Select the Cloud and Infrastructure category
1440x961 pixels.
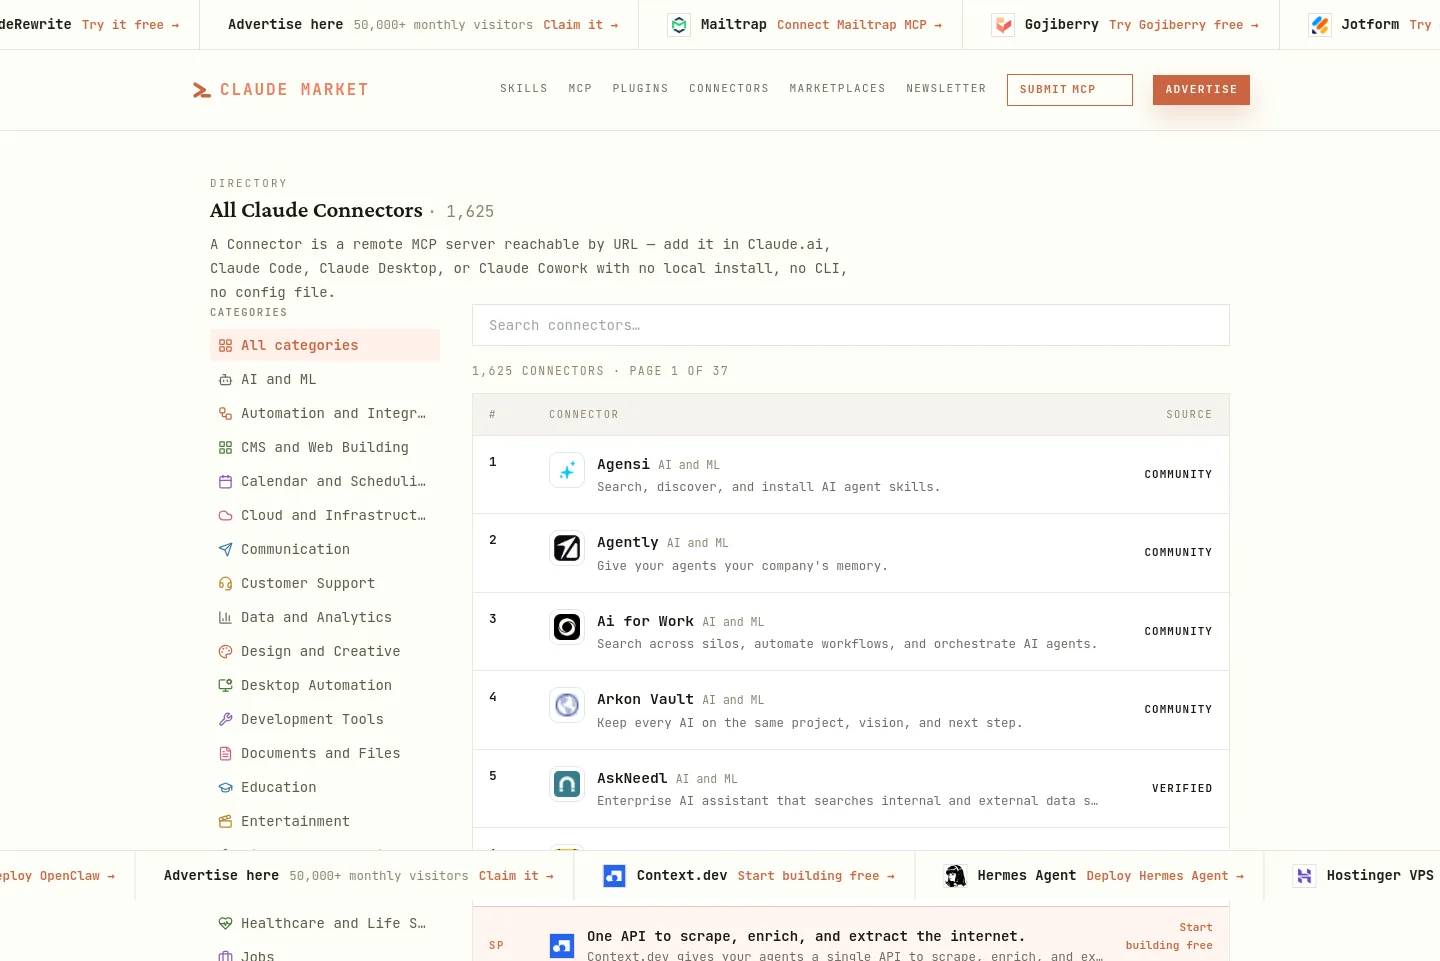click(x=325, y=515)
